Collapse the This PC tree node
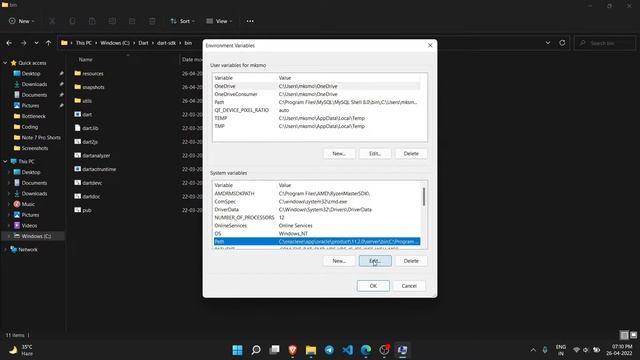Image resolution: width=640 pixels, height=360 pixels. (5, 162)
